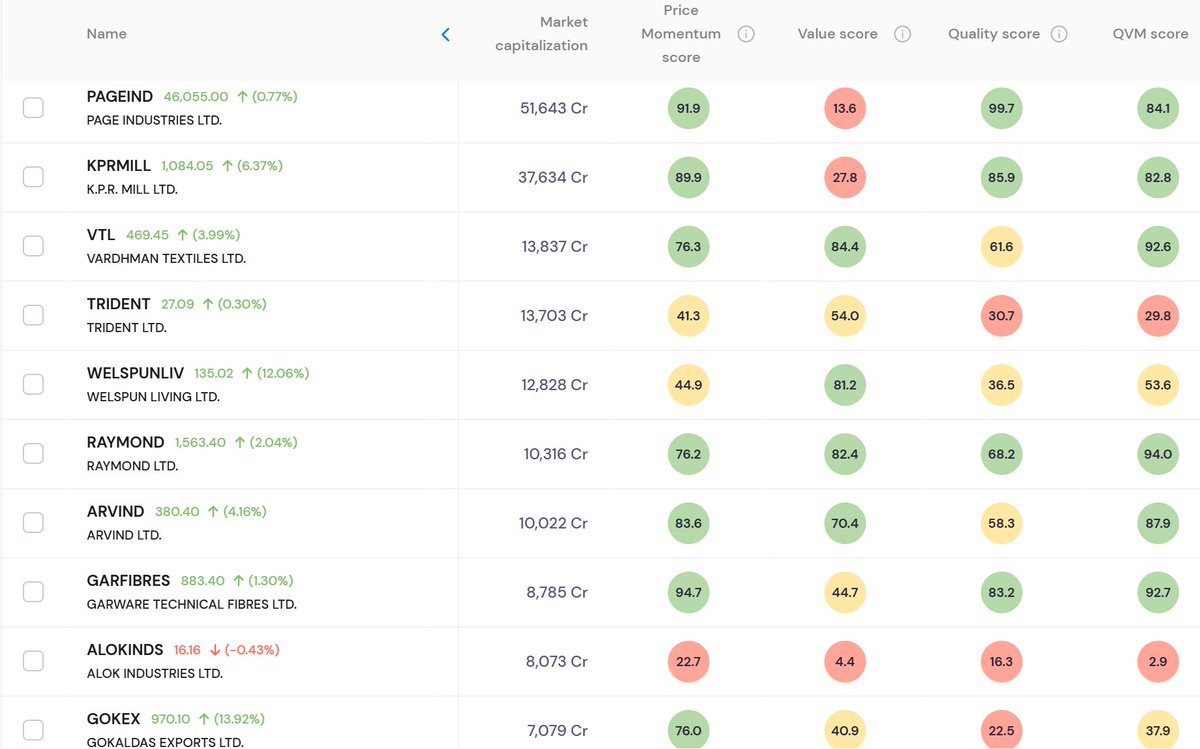Click VARDHMAN TEXTILES LTD. company name
This screenshot has width=1200, height=749.
[x=166, y=258]
